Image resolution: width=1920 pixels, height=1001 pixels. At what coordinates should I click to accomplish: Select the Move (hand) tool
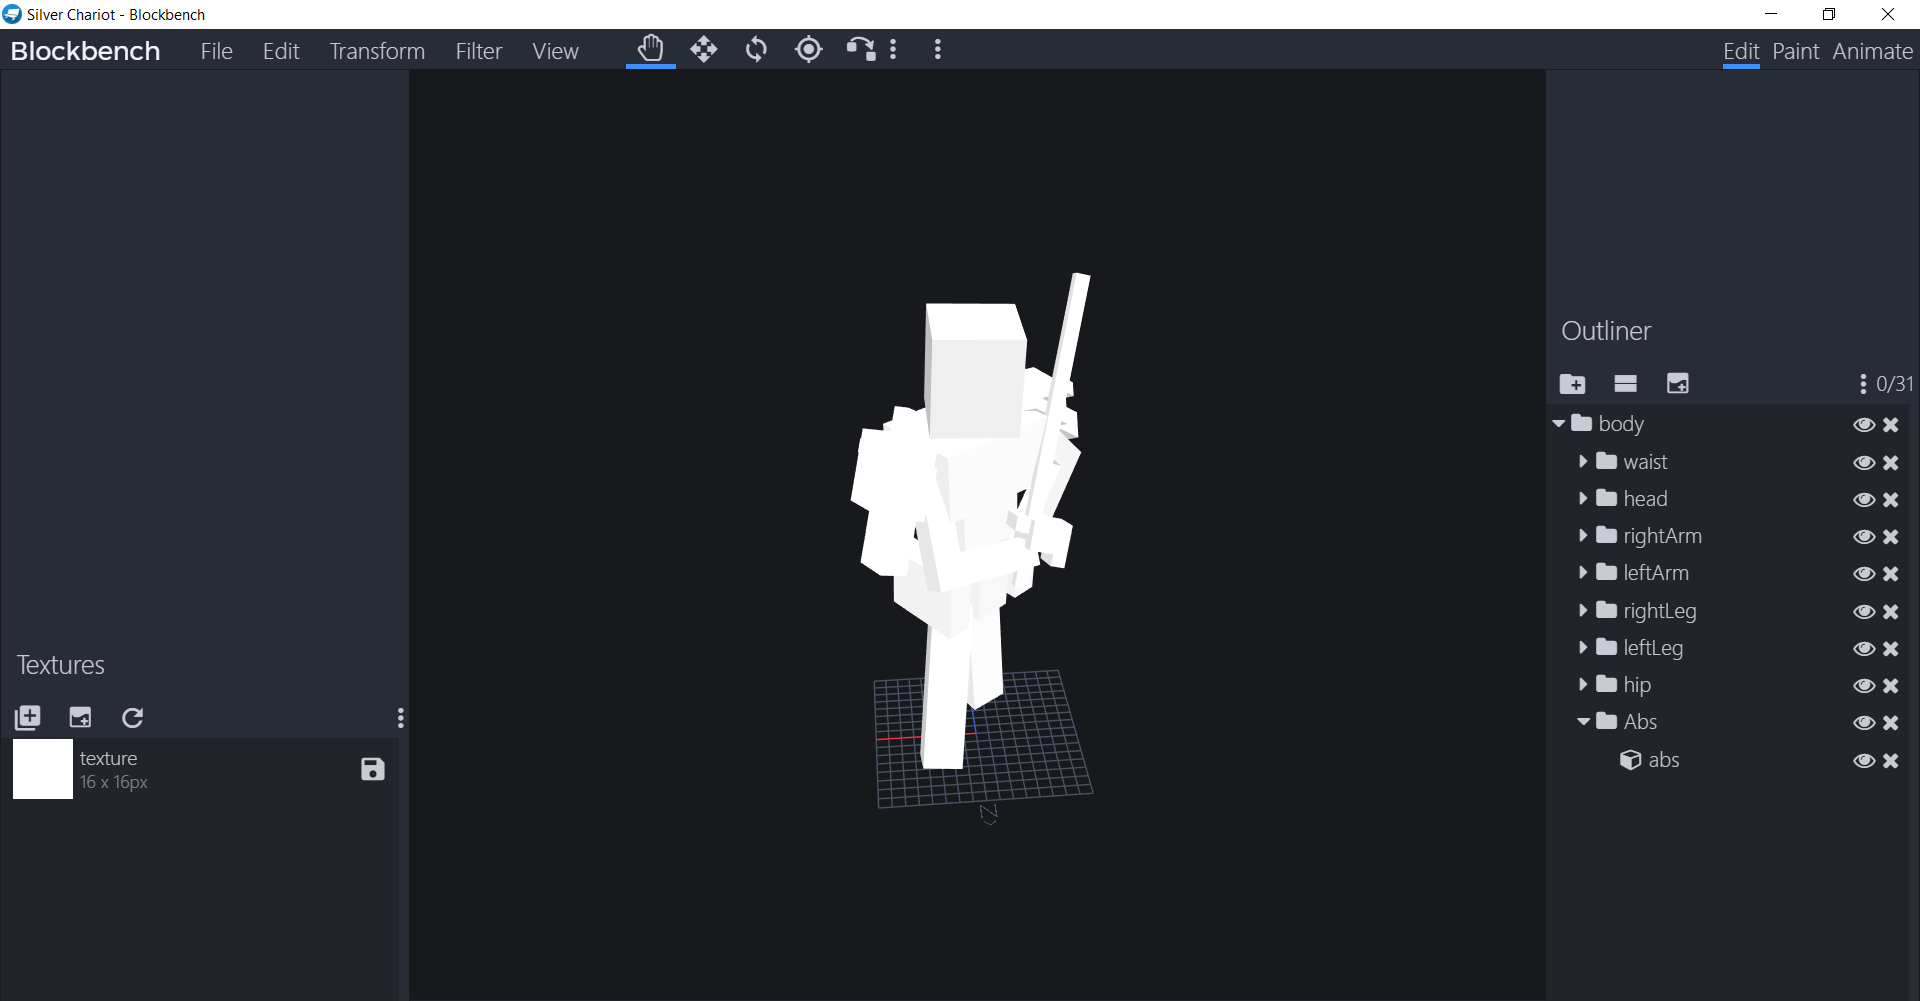coord(651,49)
